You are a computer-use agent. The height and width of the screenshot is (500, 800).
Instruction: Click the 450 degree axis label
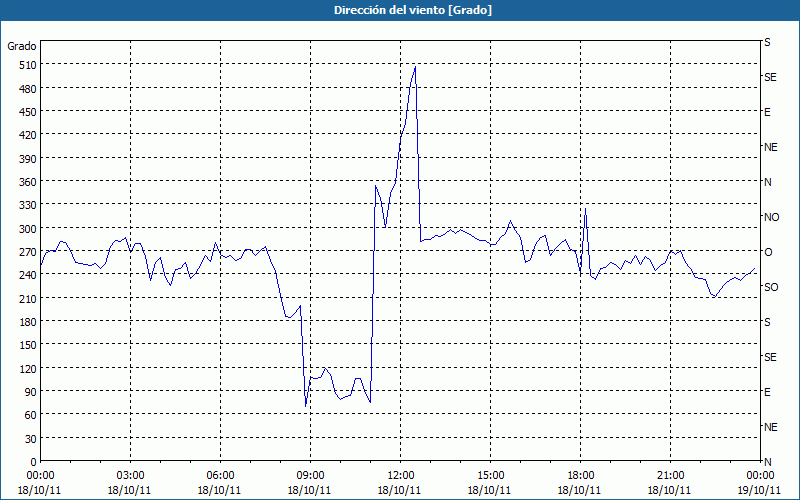(28, 112)
